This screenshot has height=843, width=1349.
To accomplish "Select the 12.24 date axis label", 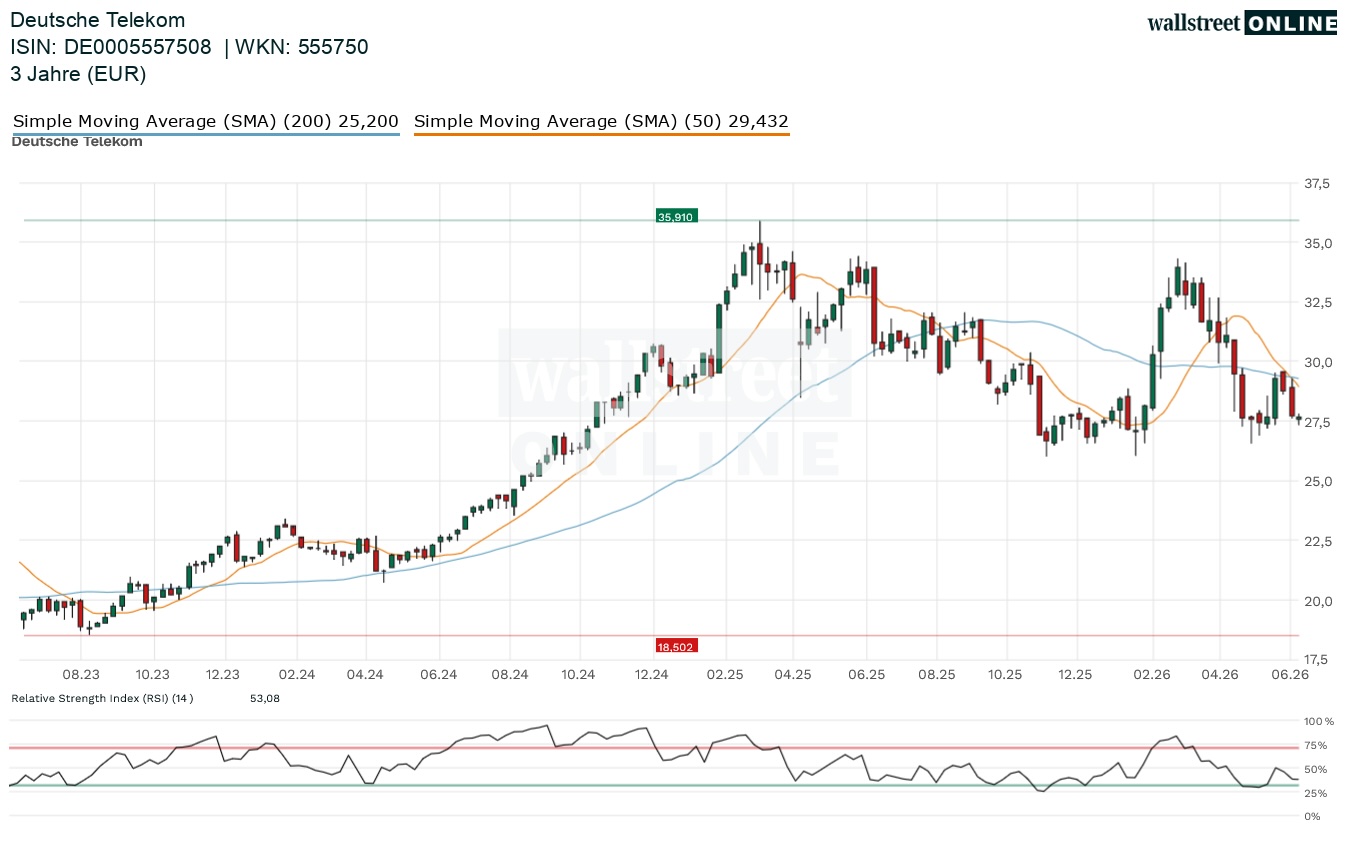I will coord(651,675).
